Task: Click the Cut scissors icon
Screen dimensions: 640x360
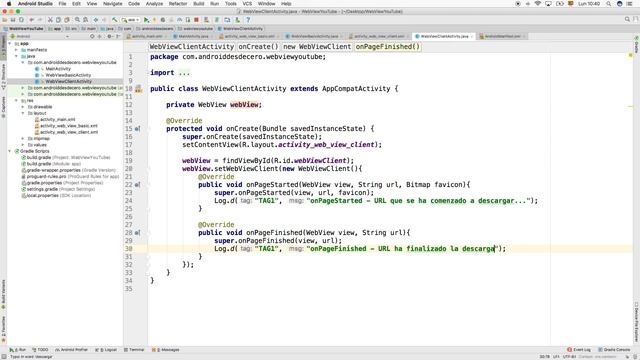Action: coord(50,20)
